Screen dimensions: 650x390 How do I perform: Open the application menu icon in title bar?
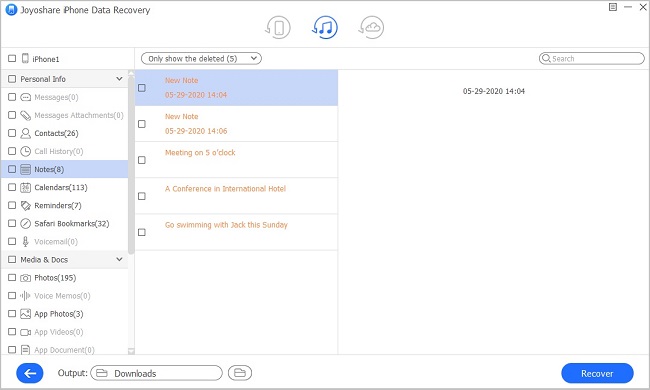pos(613,7)
